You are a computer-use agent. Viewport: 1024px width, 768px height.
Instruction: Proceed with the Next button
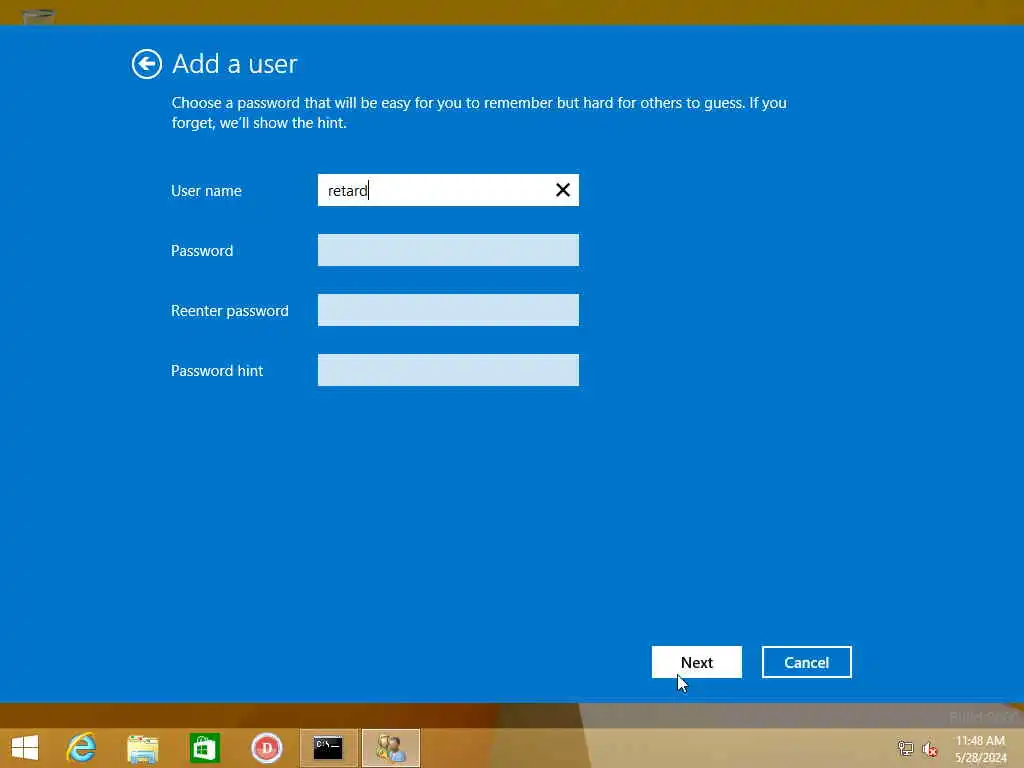coord(696,662)
